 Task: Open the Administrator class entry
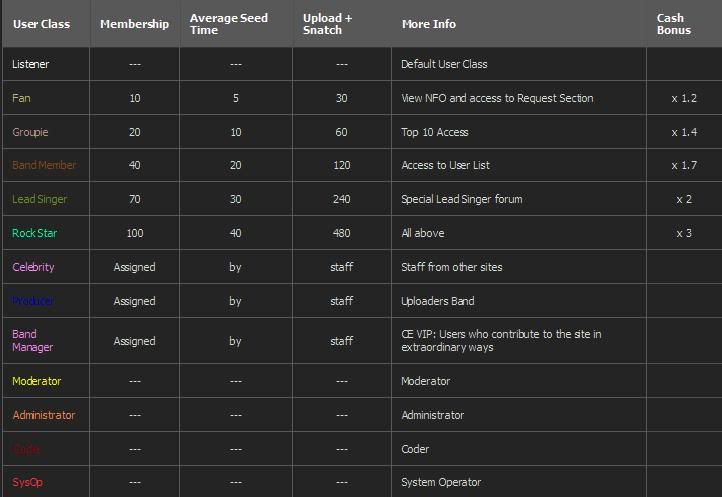point(44,415)
